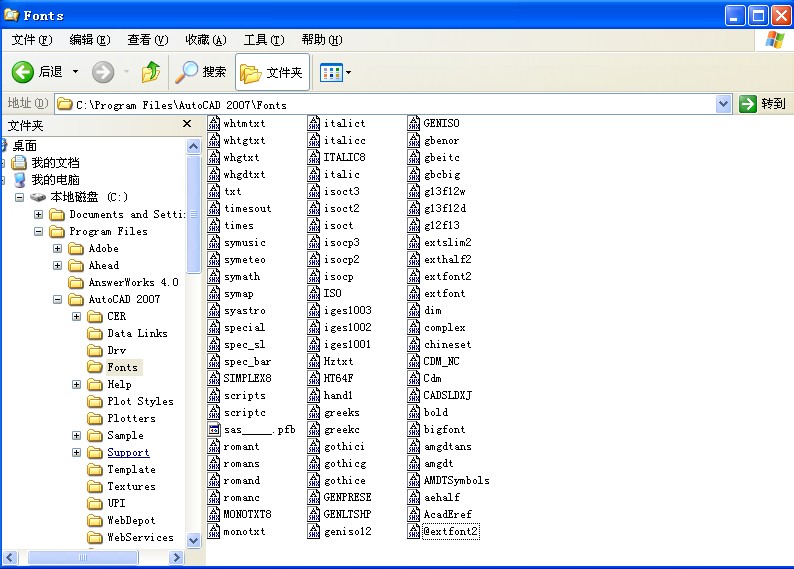
Task: Close the 文件夹 folders pane
Action: coord(187,124)
